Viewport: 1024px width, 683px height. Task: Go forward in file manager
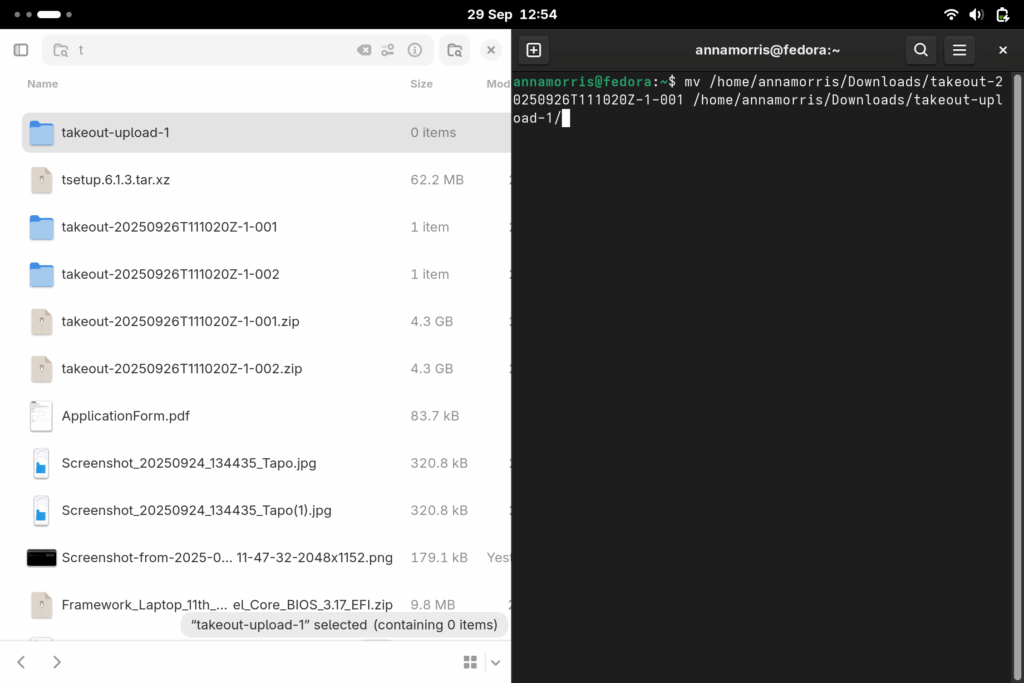[x=57, y=662]
